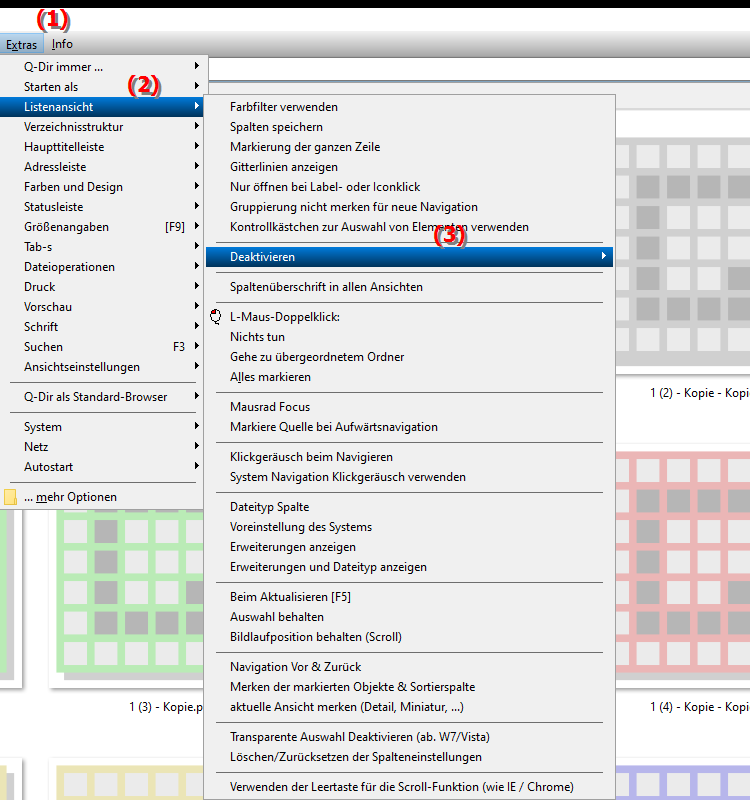Toggle Spalten speichern
The height and width of the screenshot is (800, 750).
(409, 127)
